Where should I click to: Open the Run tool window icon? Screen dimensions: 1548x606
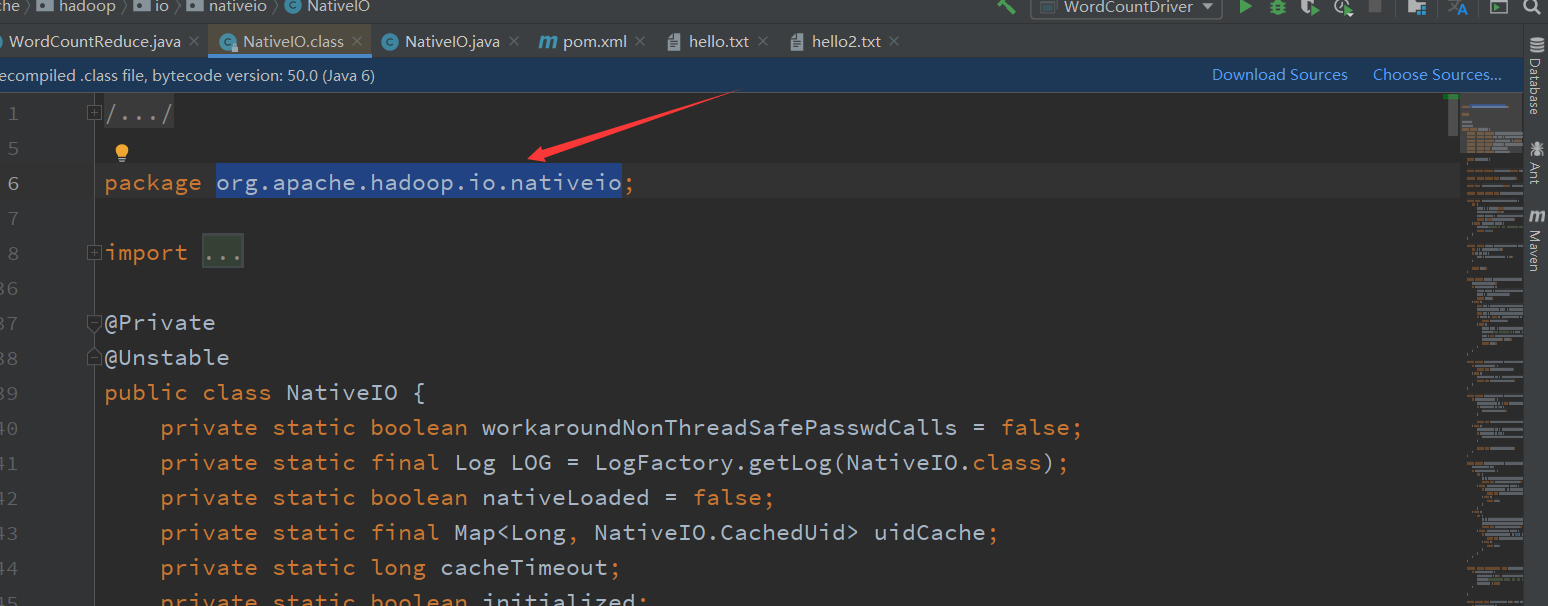1499,8
